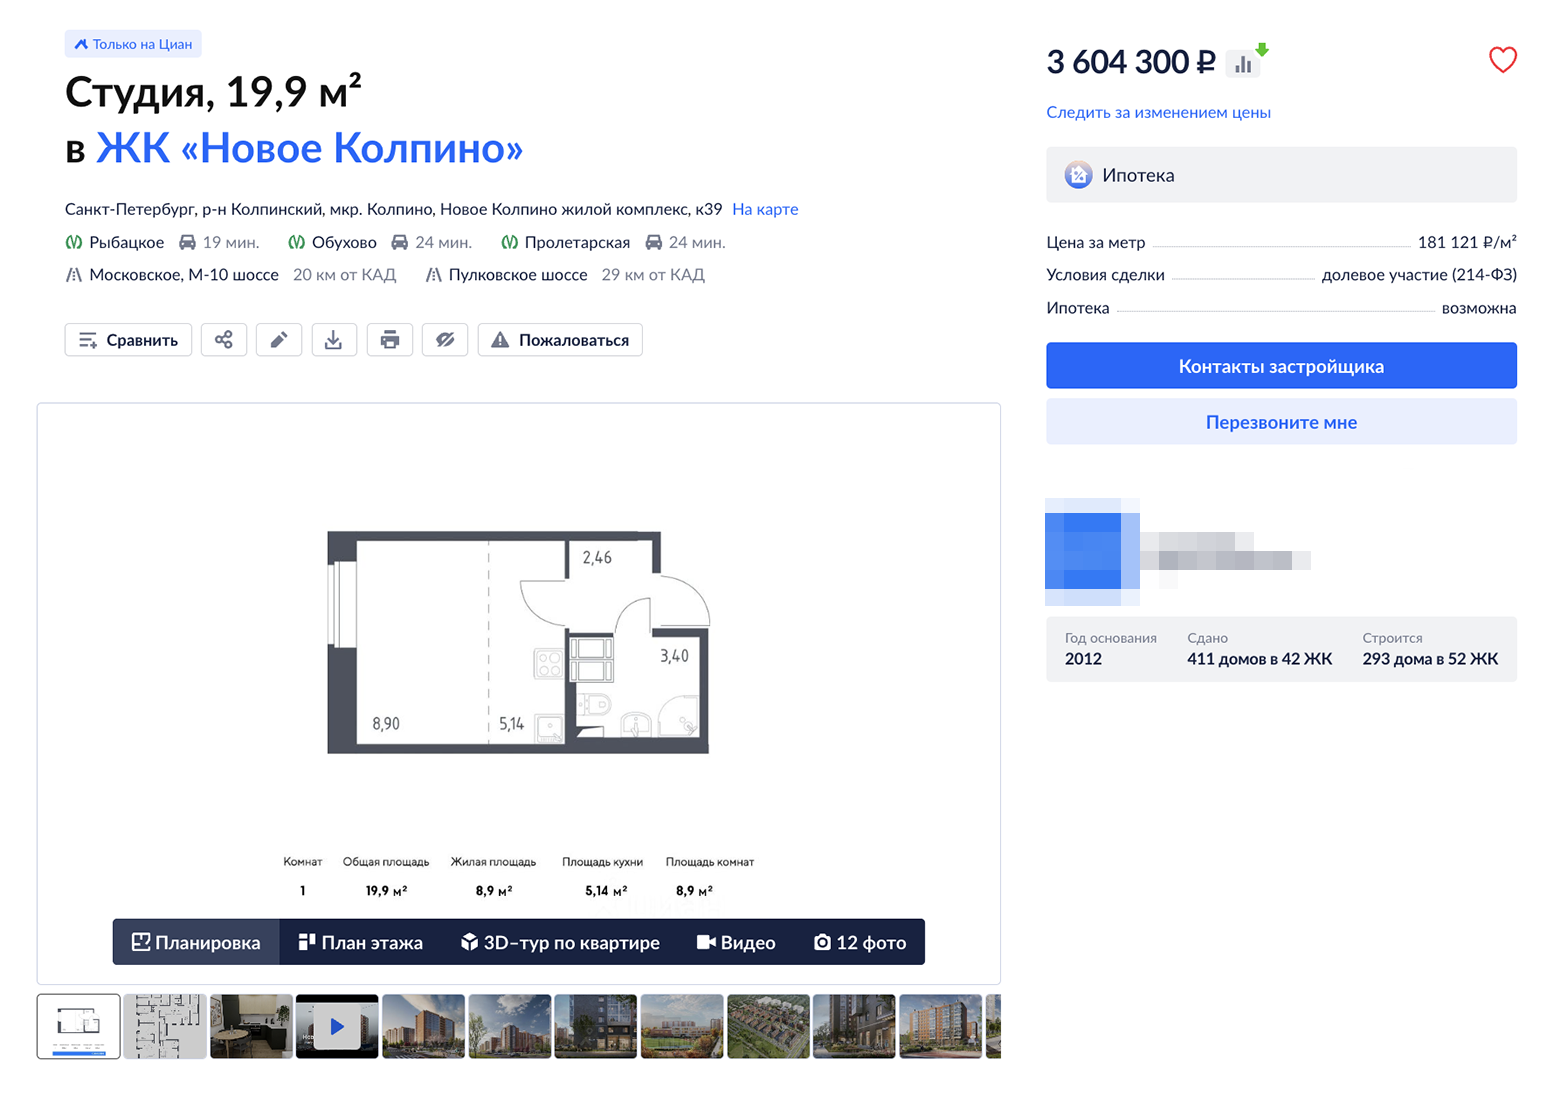This screenshot has width=1560, height=1109.
Task: Click the pencil note icon button
Action: point(279,340)
